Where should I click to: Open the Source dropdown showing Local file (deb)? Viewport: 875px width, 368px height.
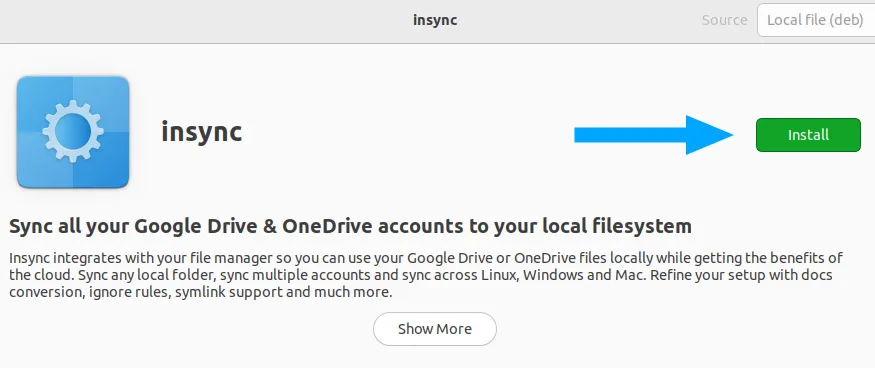click(816, 20)
